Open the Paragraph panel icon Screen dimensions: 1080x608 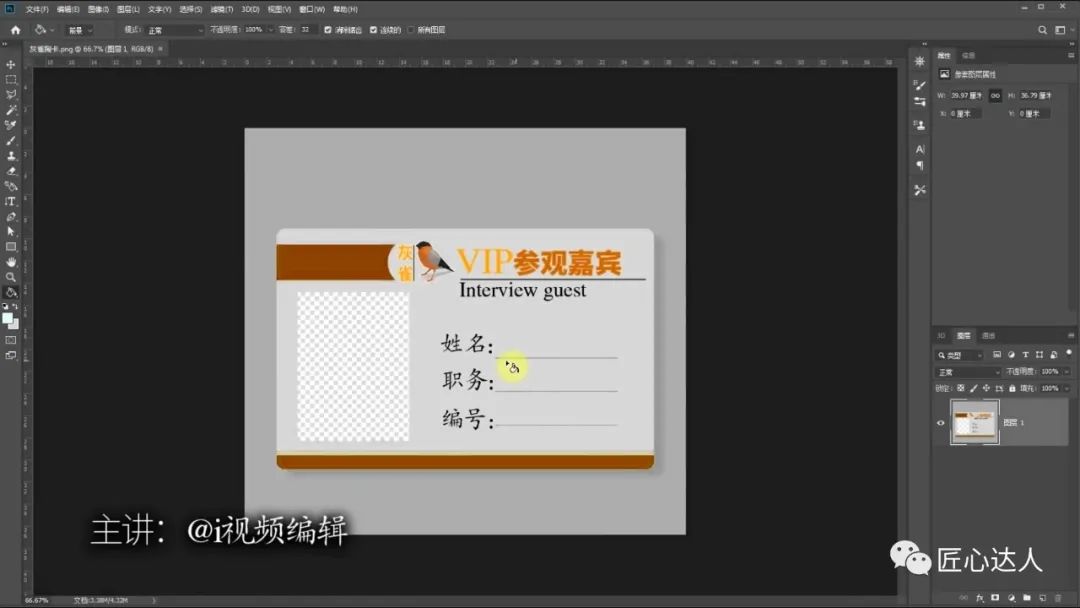click(920, 165)
